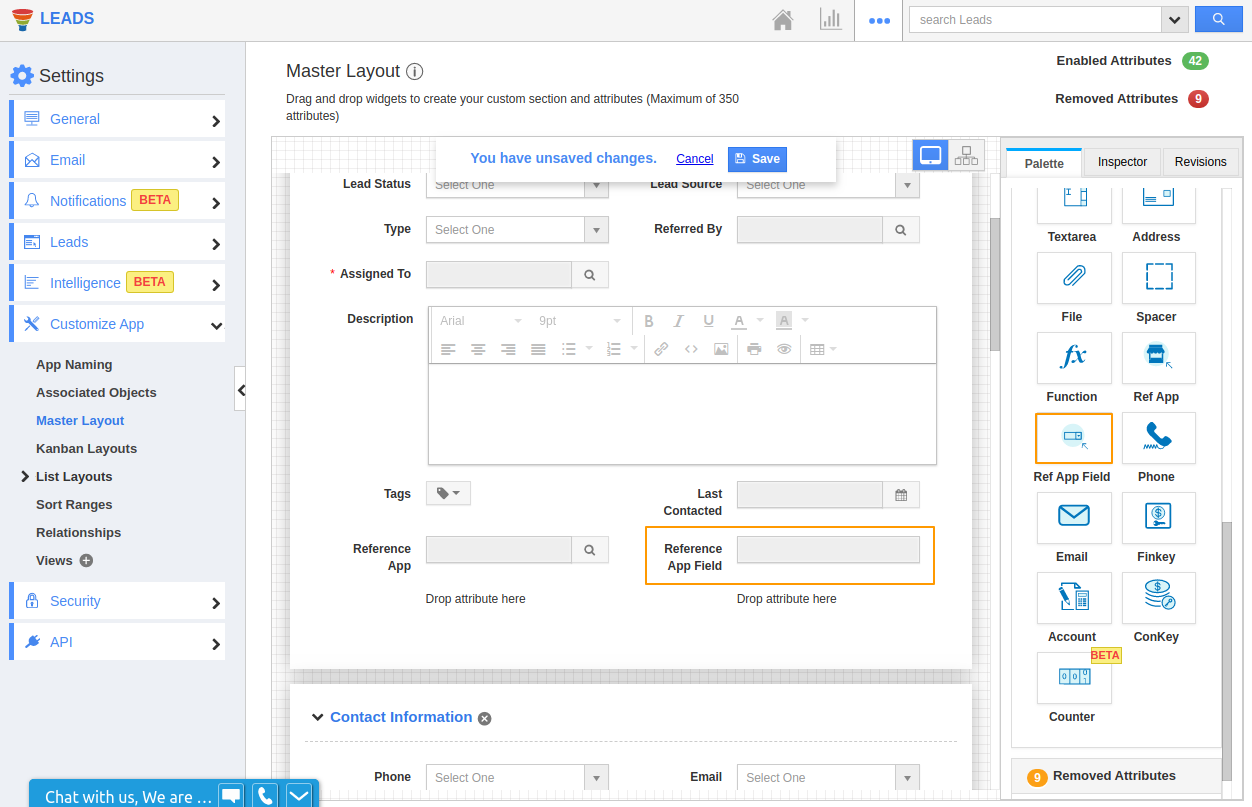
Task: Click the Phone widget icon
Action: point(1158,438)
